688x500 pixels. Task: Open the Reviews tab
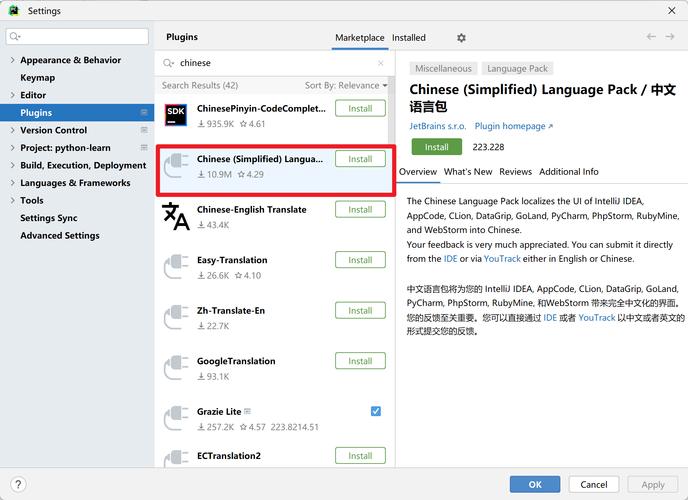515,172
